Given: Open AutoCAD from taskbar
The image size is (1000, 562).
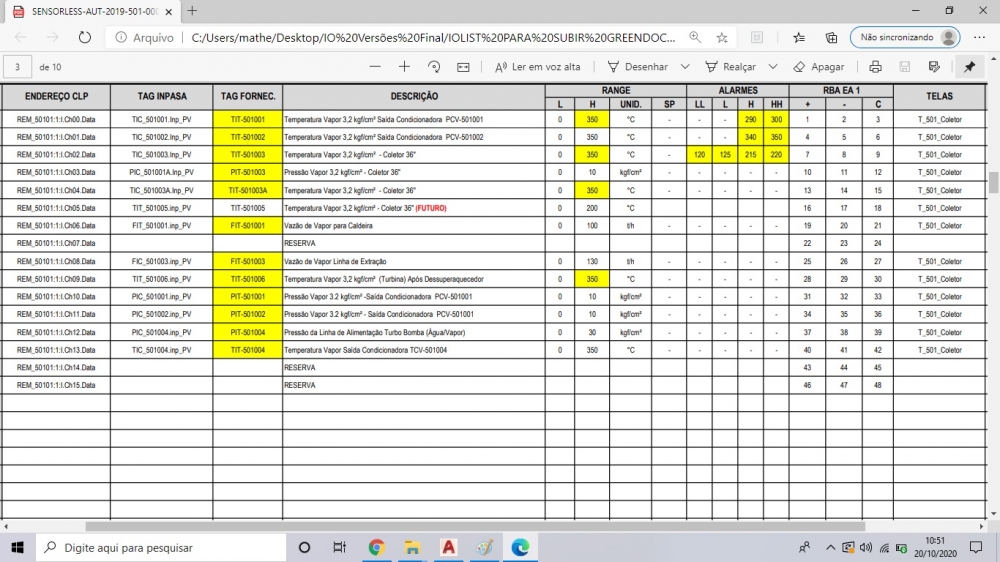Looking at the screenshot, I should [x=448, y=547].
